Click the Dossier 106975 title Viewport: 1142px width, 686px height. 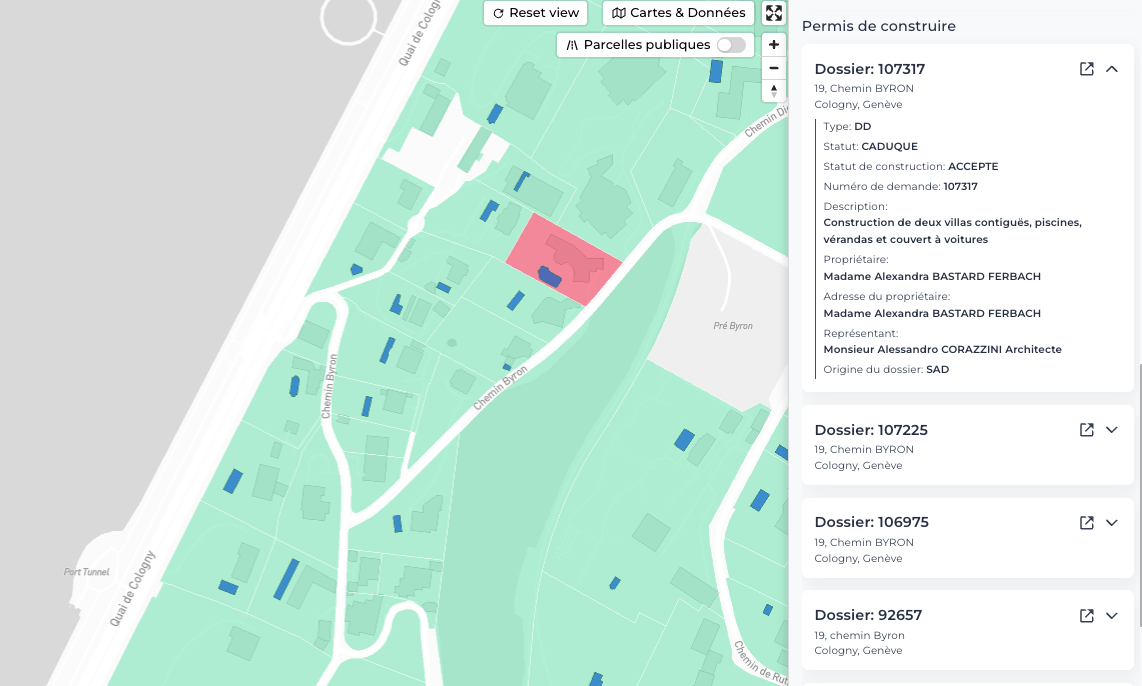870,522
